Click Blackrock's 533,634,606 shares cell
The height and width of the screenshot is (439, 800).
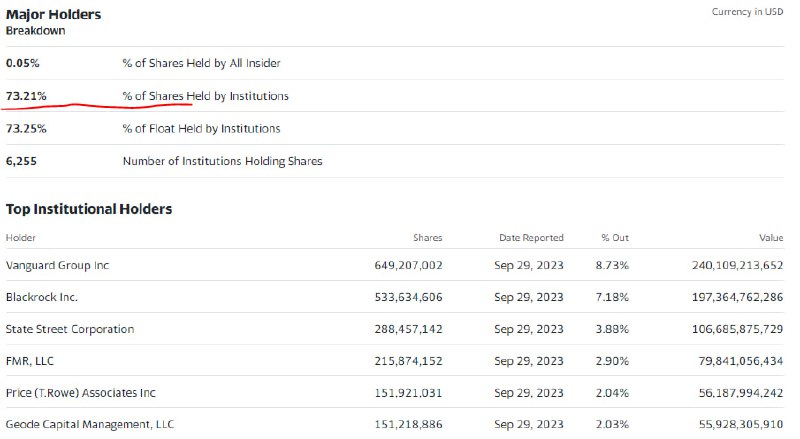(x=408, y=298)
